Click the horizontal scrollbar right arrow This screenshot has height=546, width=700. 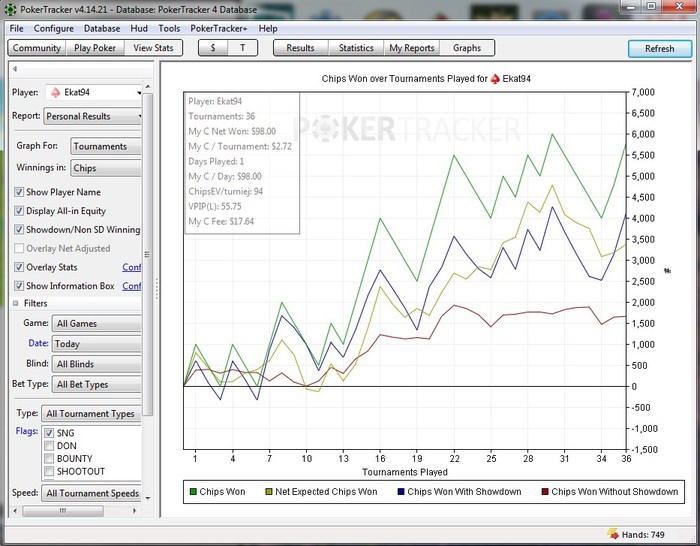click(x=134, y=510)
